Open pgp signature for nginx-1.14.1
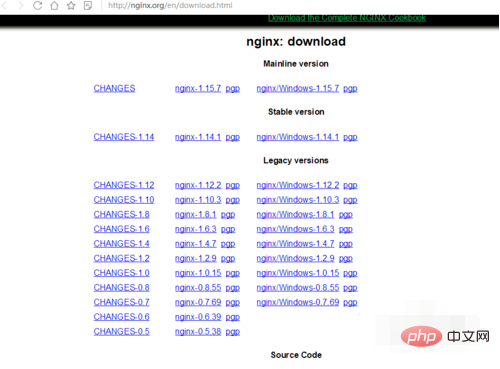 click(x=233, y=137)
